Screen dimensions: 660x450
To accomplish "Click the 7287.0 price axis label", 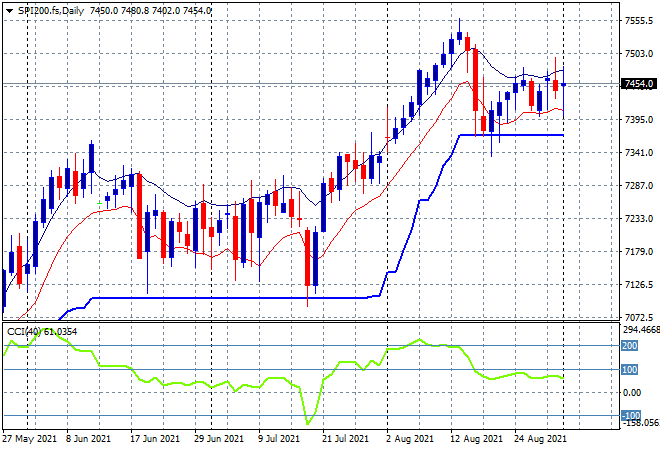I will point(639,186).
